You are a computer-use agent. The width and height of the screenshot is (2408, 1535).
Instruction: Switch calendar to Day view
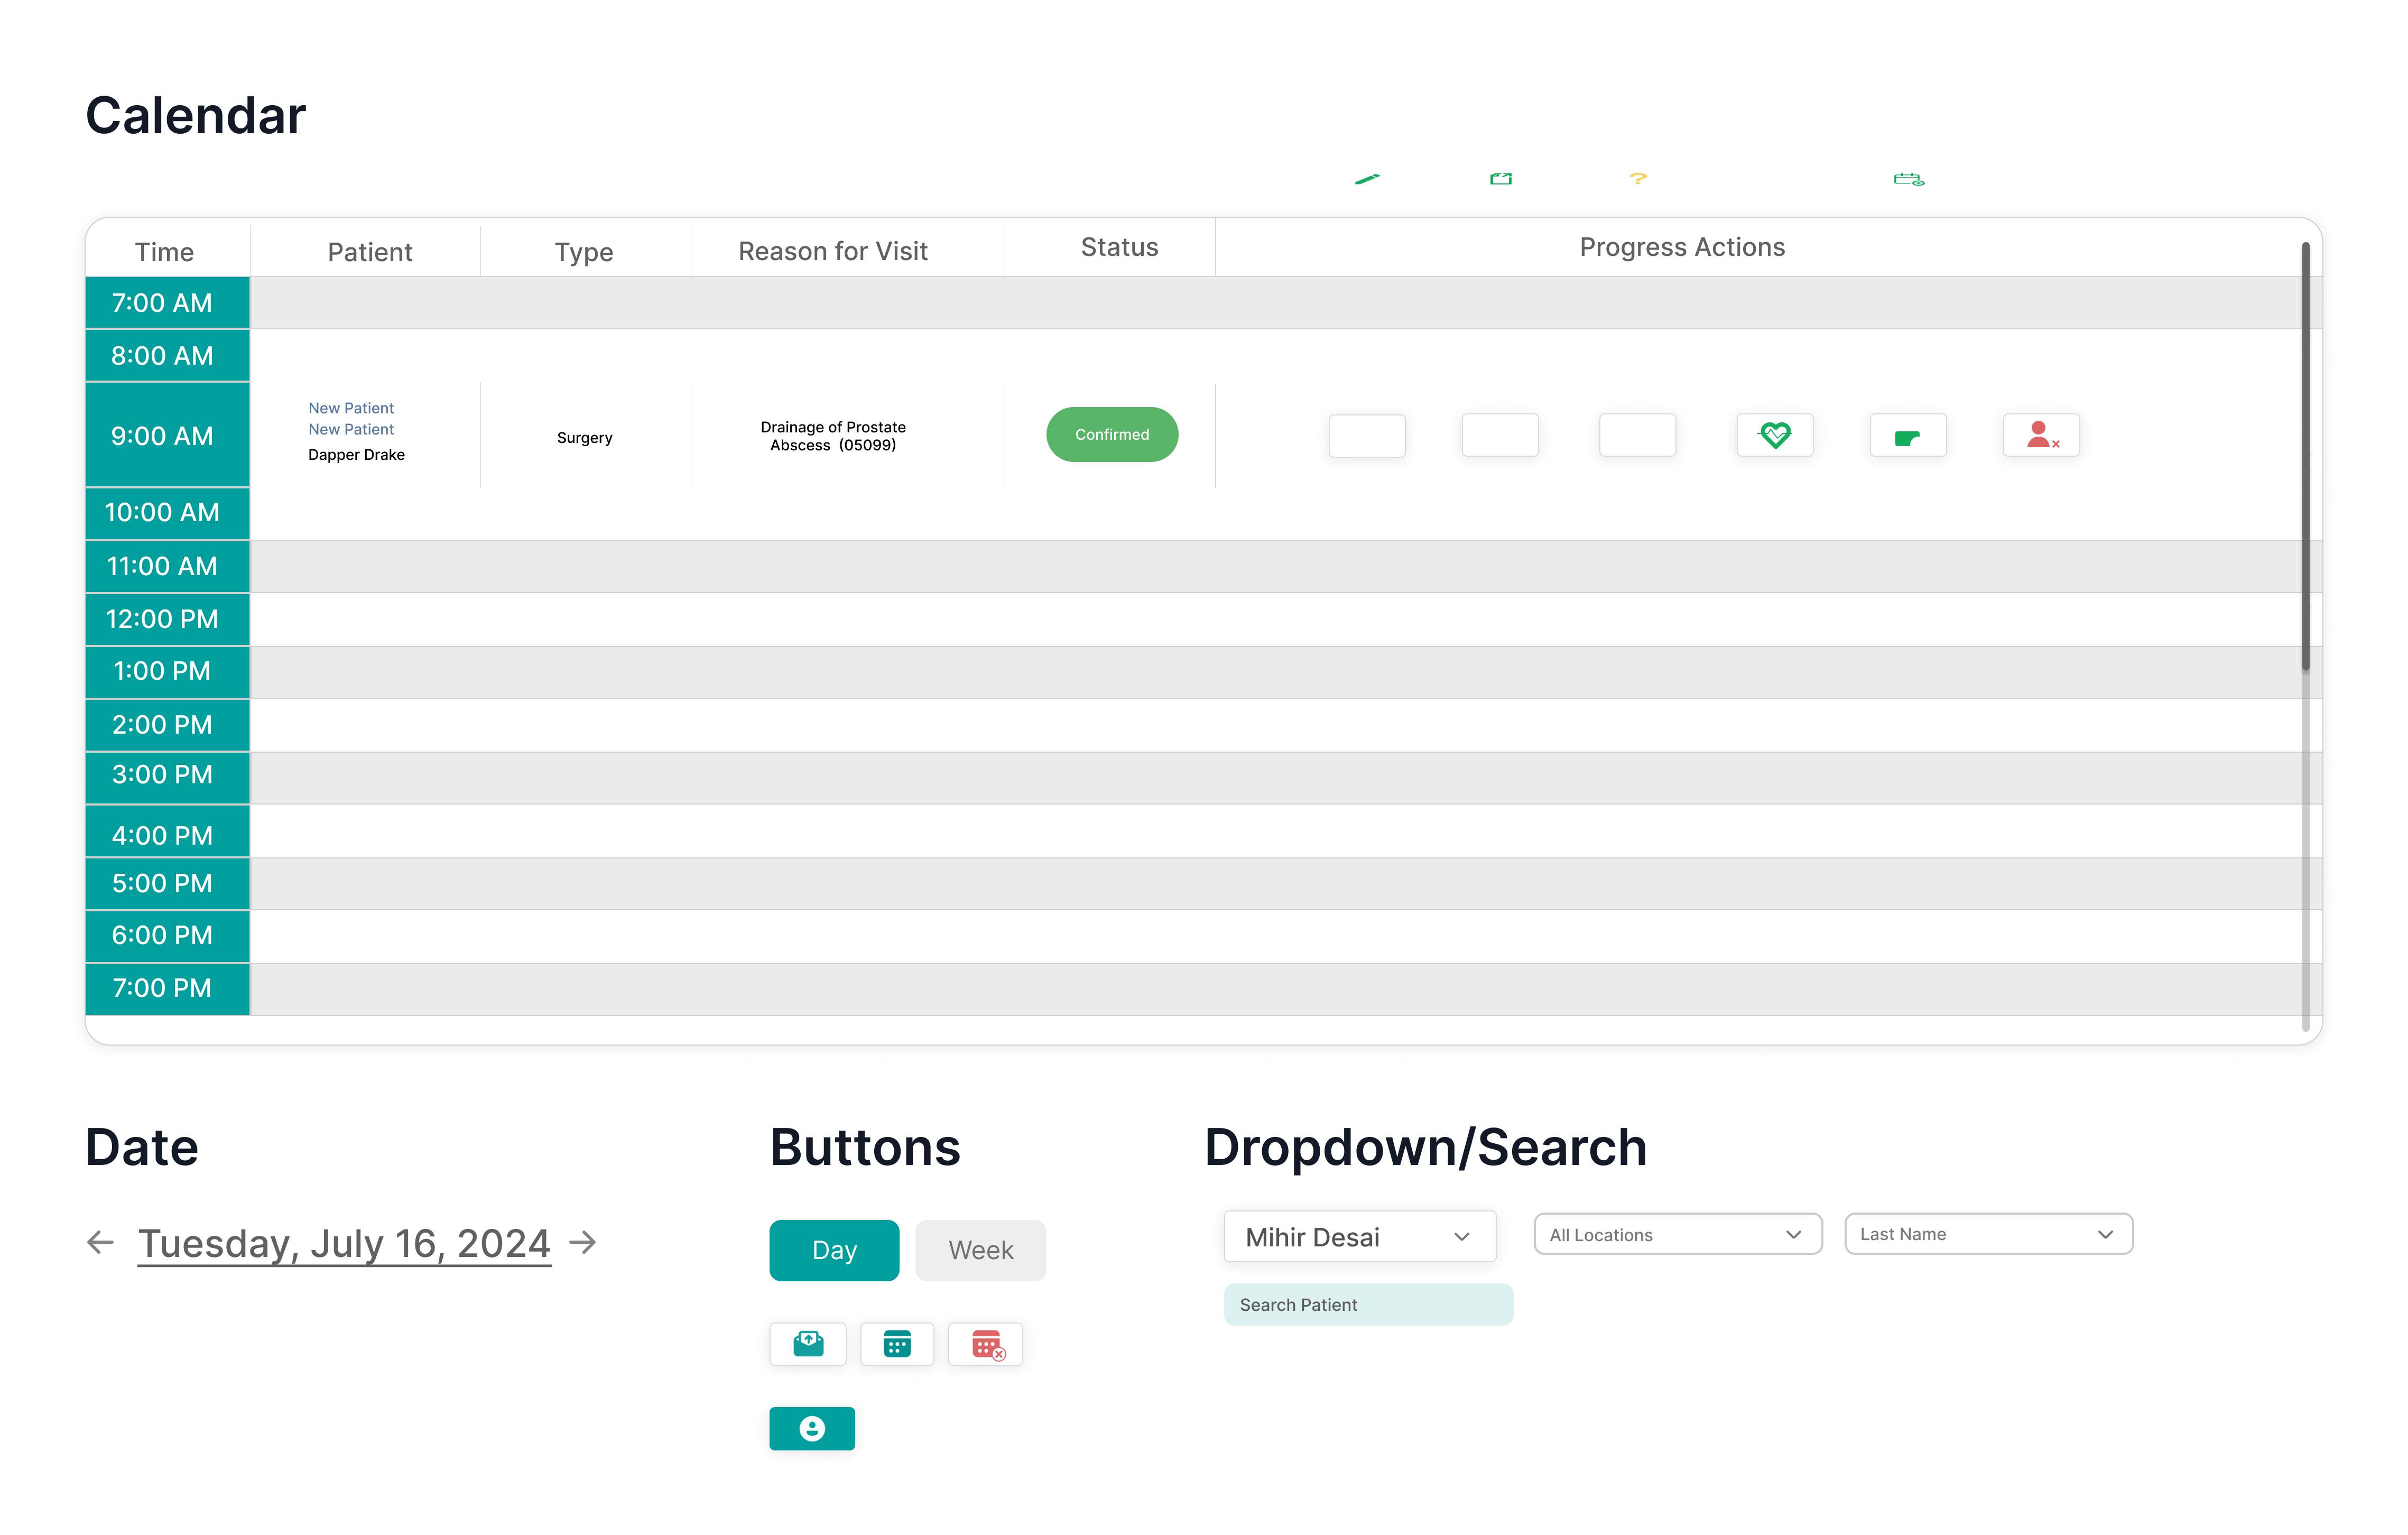coord(834,1250)
